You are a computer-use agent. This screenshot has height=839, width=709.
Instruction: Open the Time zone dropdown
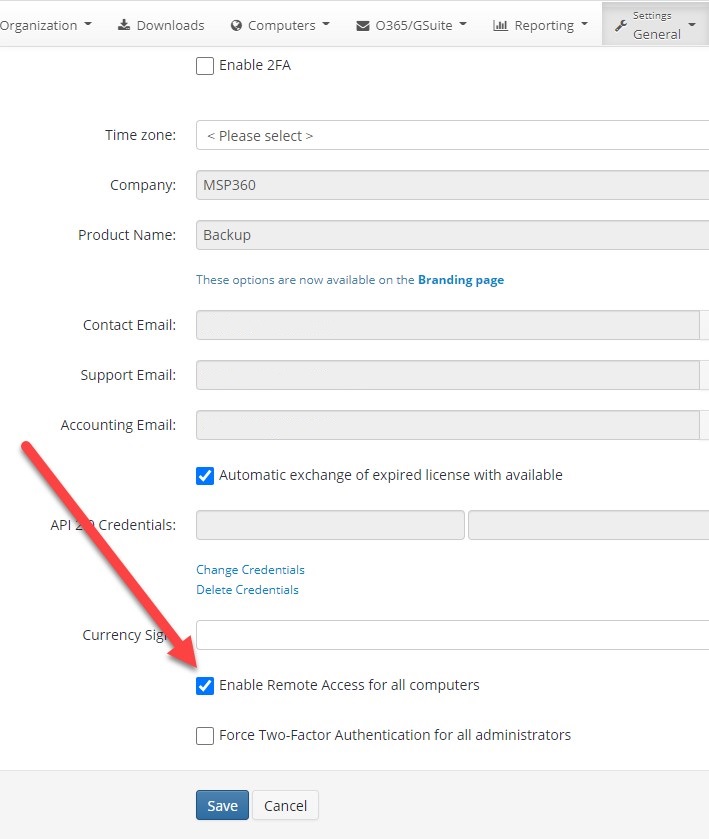[452, 135]
